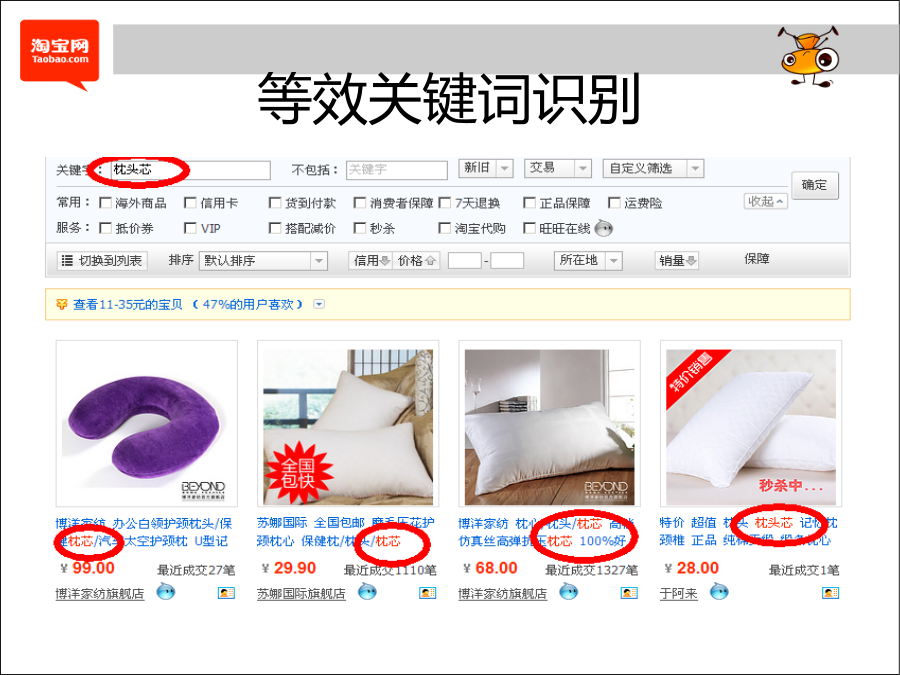Open 查看11-35元的宝贝 link
Viewport: 900px width, 675px height.
pos(127,304)
